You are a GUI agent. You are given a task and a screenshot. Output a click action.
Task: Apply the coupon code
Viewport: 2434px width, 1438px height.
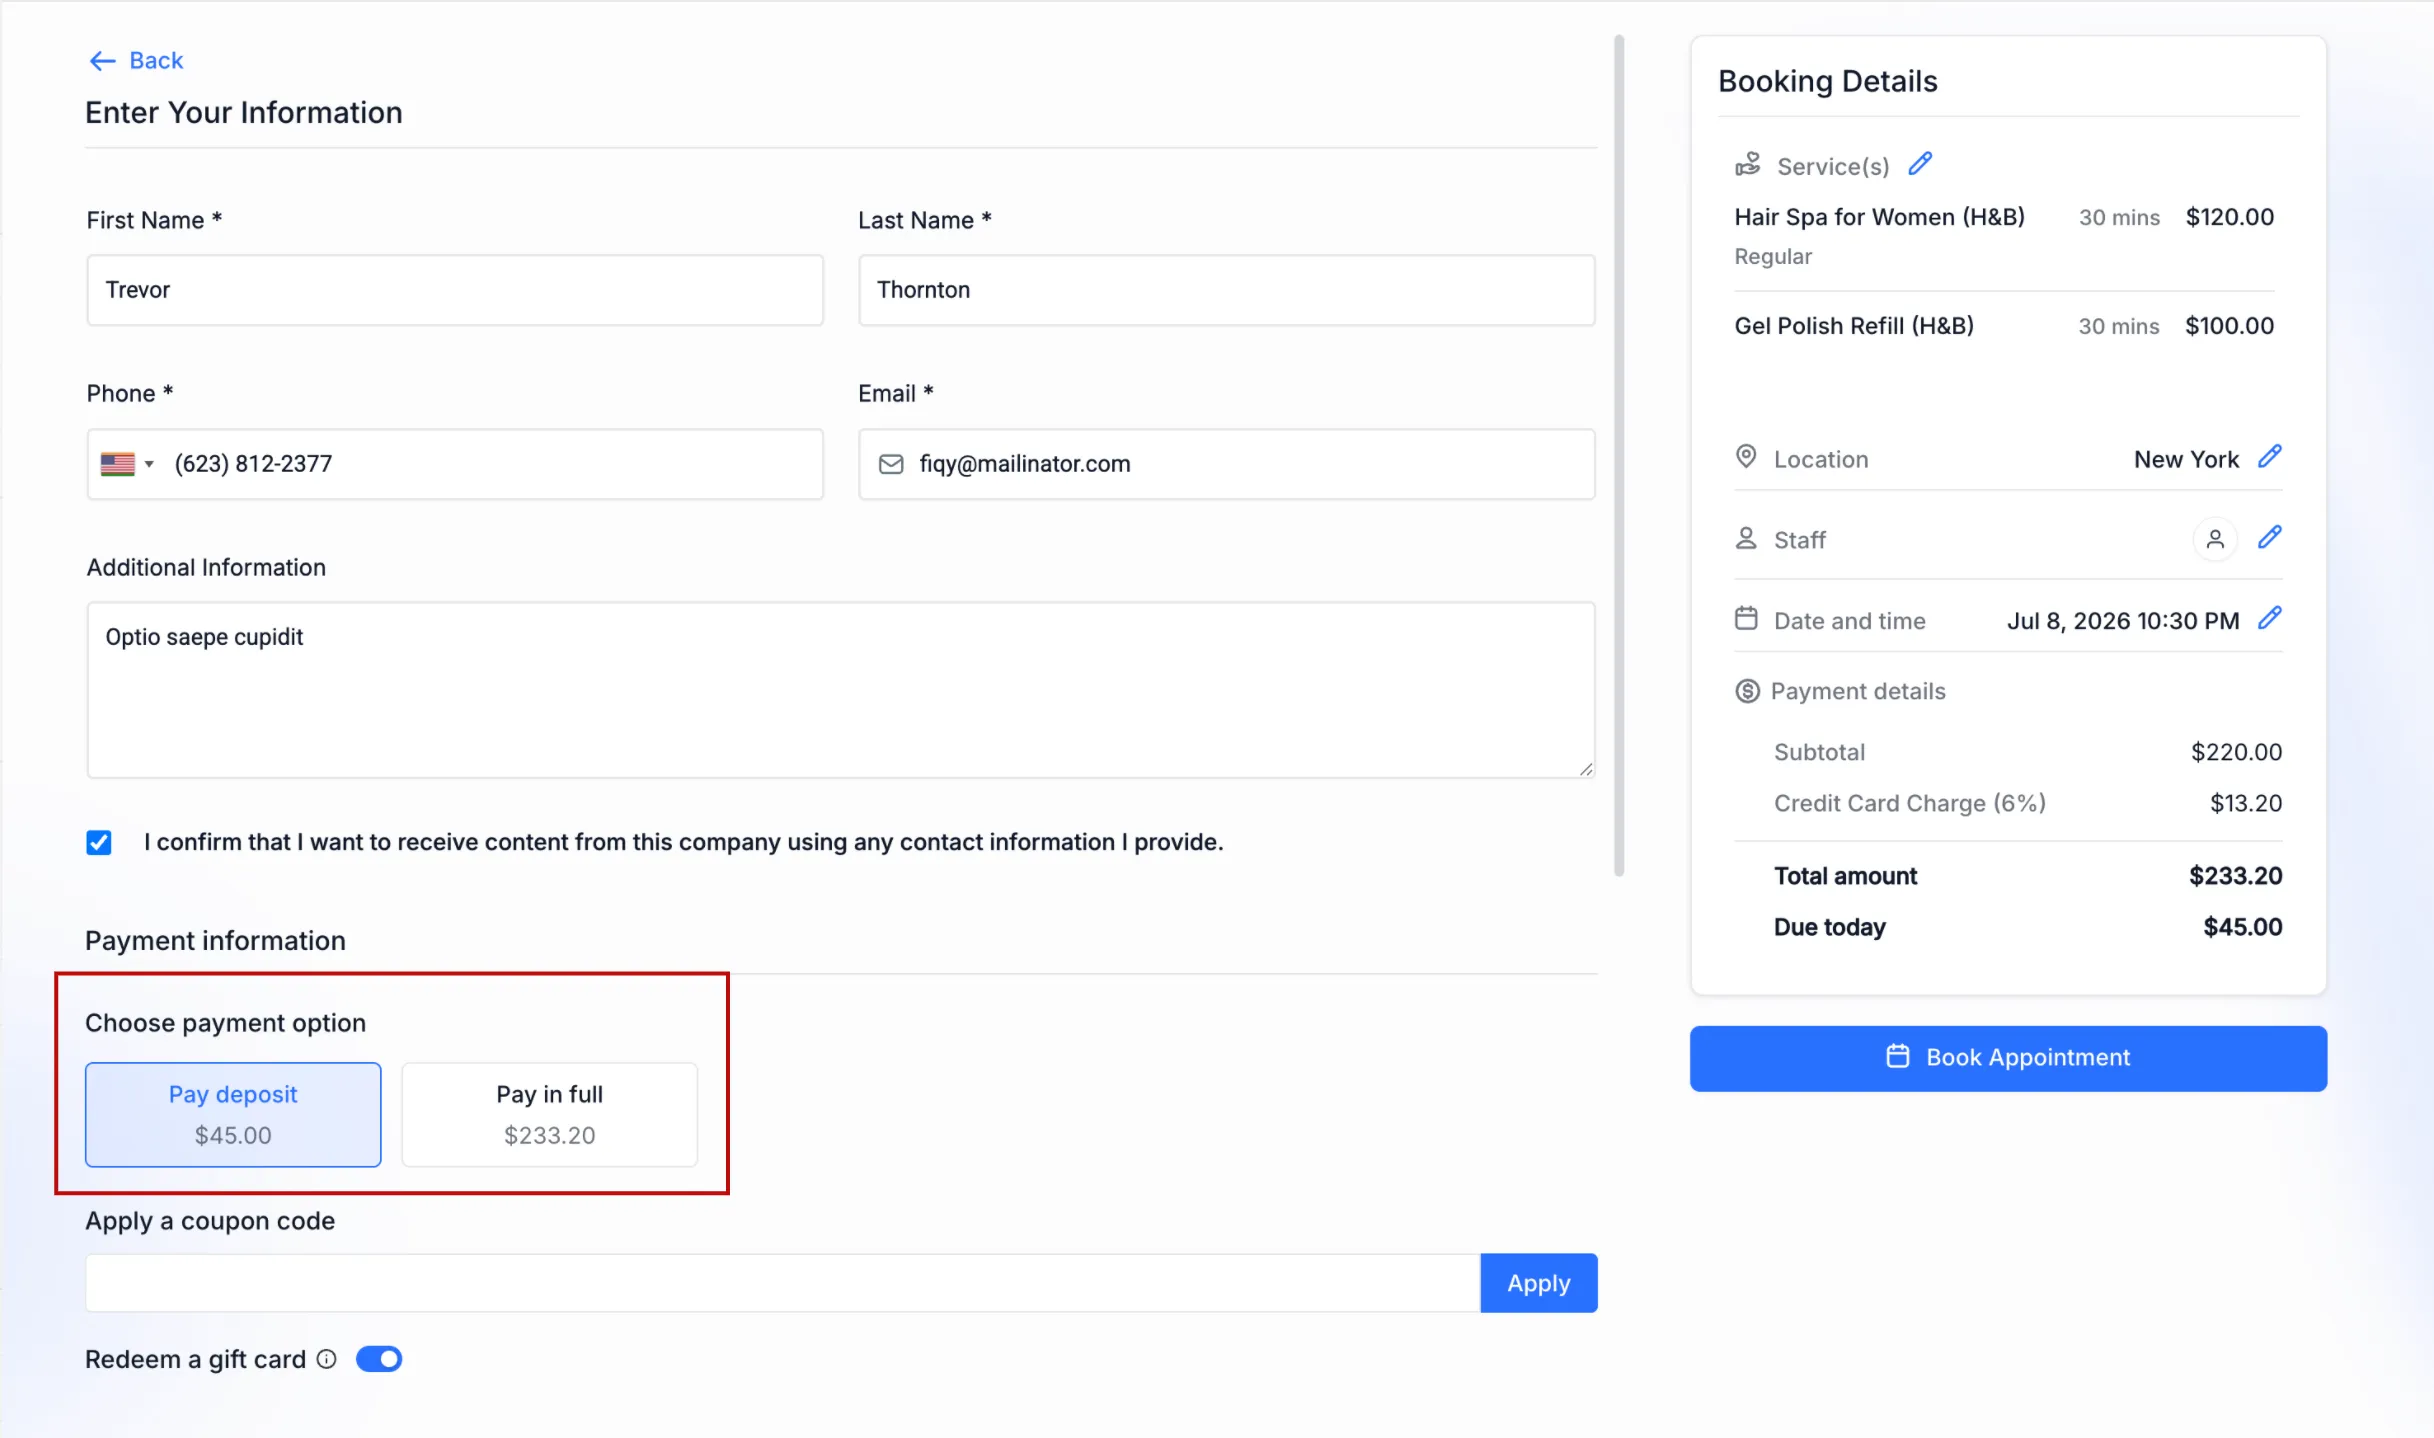click(x=1539, y=1283)
